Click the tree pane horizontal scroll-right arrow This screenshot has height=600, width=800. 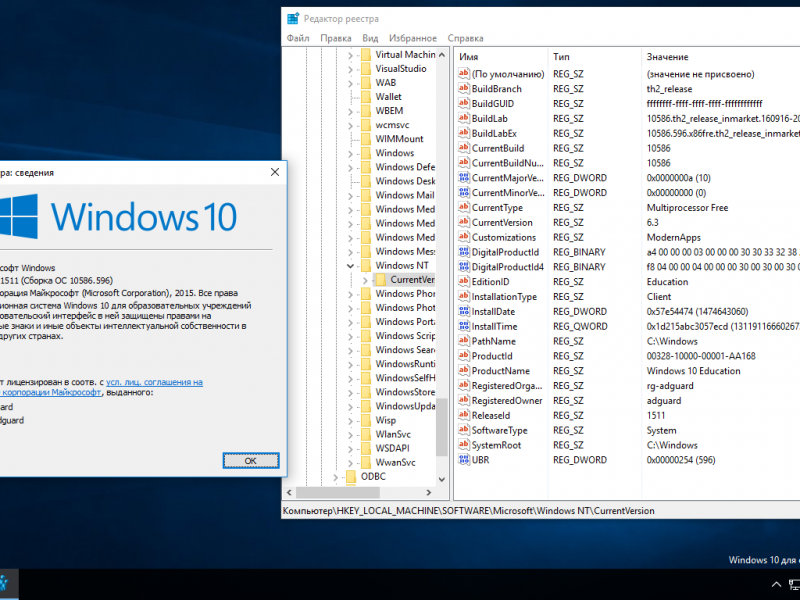[x=429, y=492]
